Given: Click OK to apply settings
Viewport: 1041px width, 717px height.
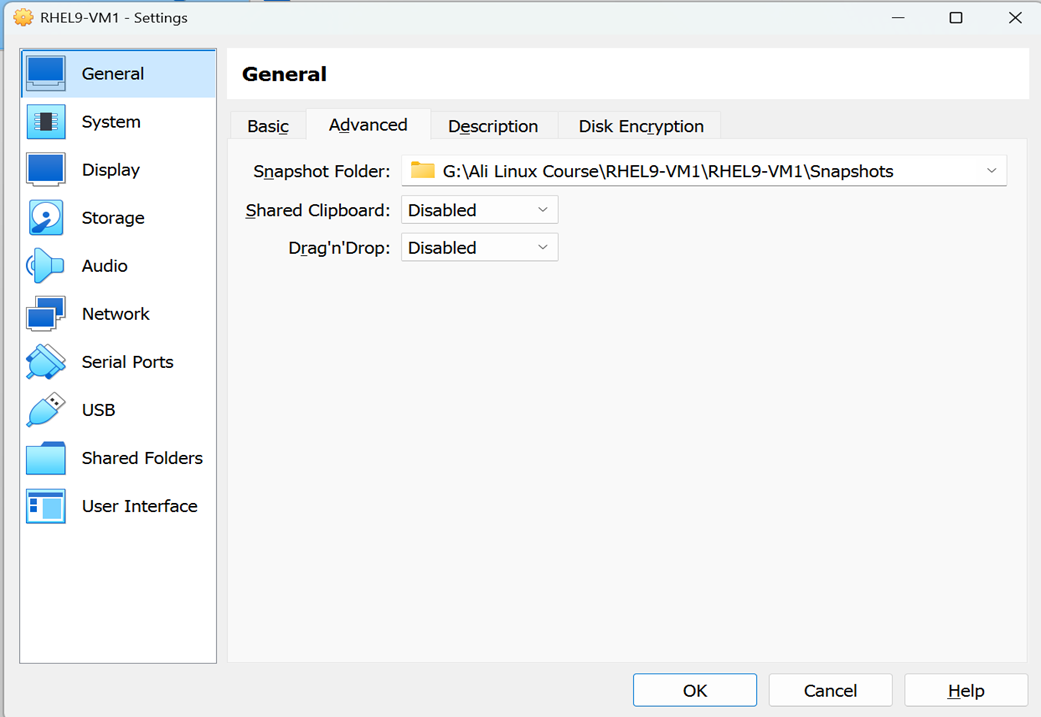Looking at the screenshot, I should pos(694,690).
